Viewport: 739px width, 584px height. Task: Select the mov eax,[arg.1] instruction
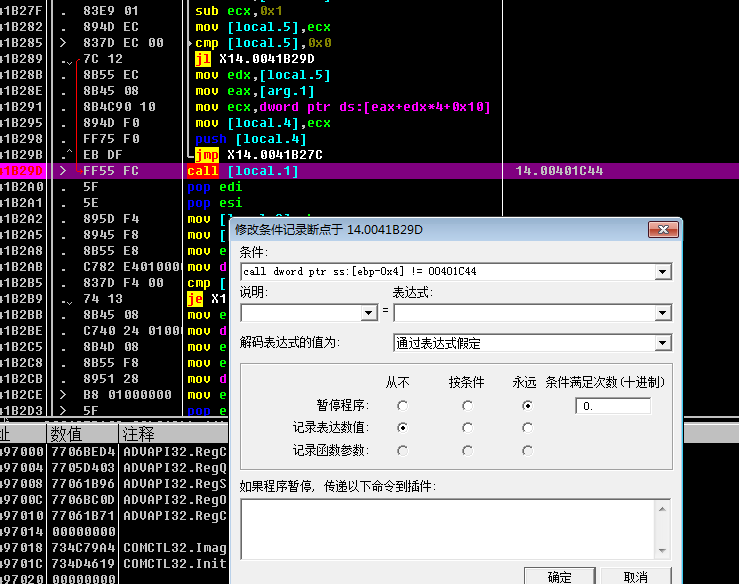pyautogui.click(x=255, y=91)
